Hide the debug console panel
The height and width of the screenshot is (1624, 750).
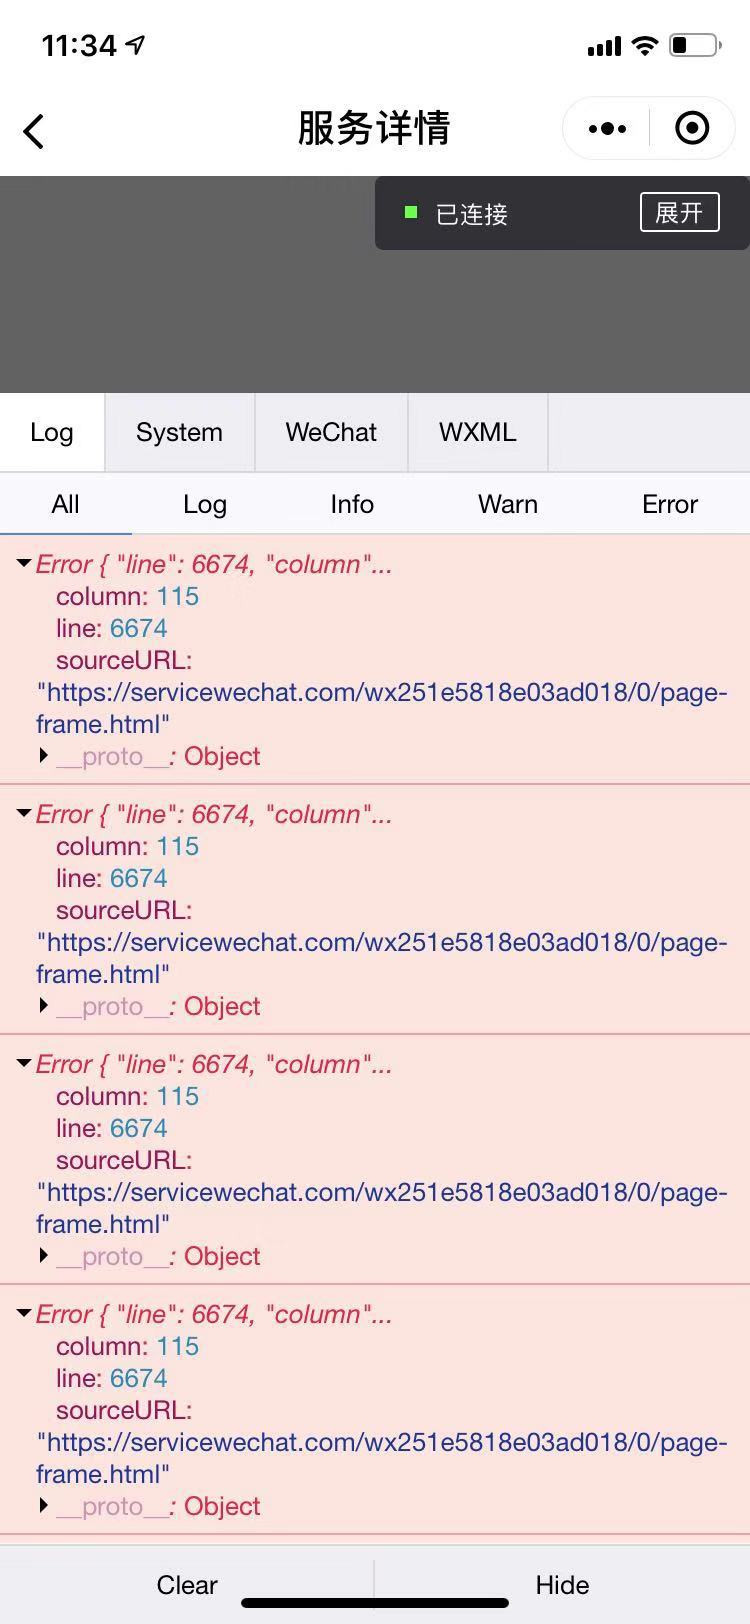point(562,1584)
